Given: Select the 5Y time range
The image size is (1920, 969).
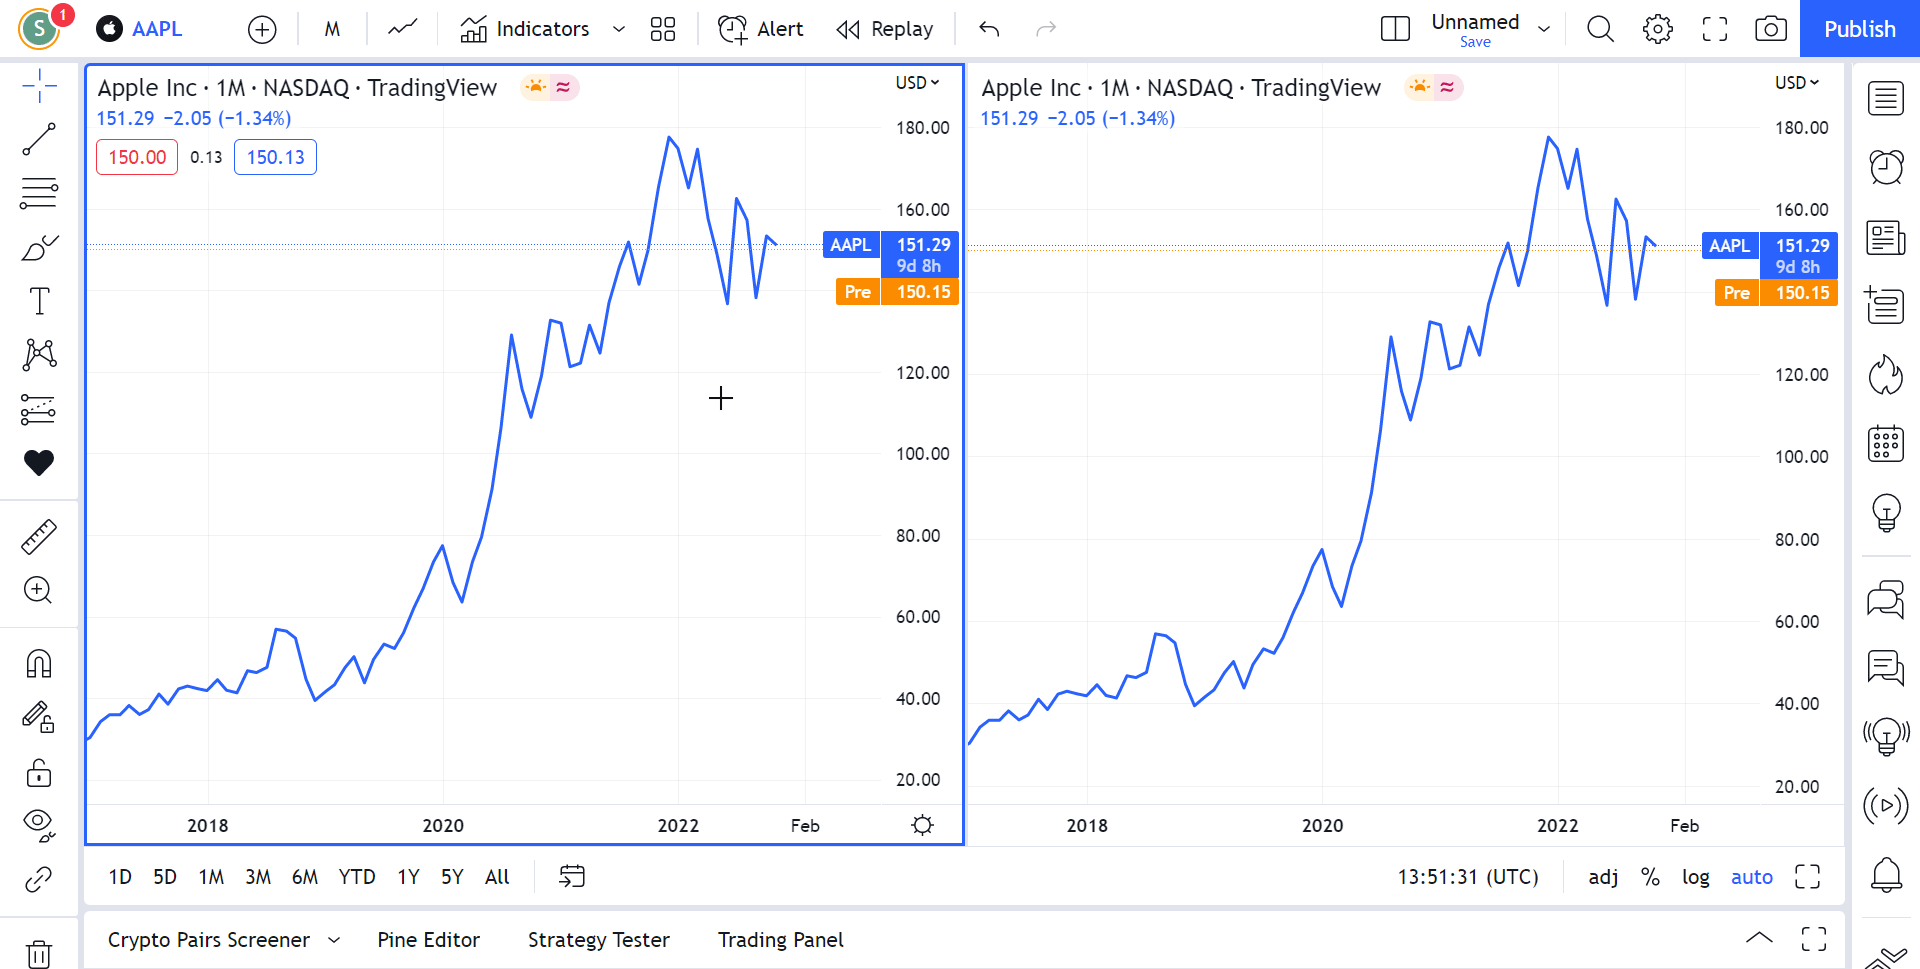Looking at the screenshot, I should 452,877.
